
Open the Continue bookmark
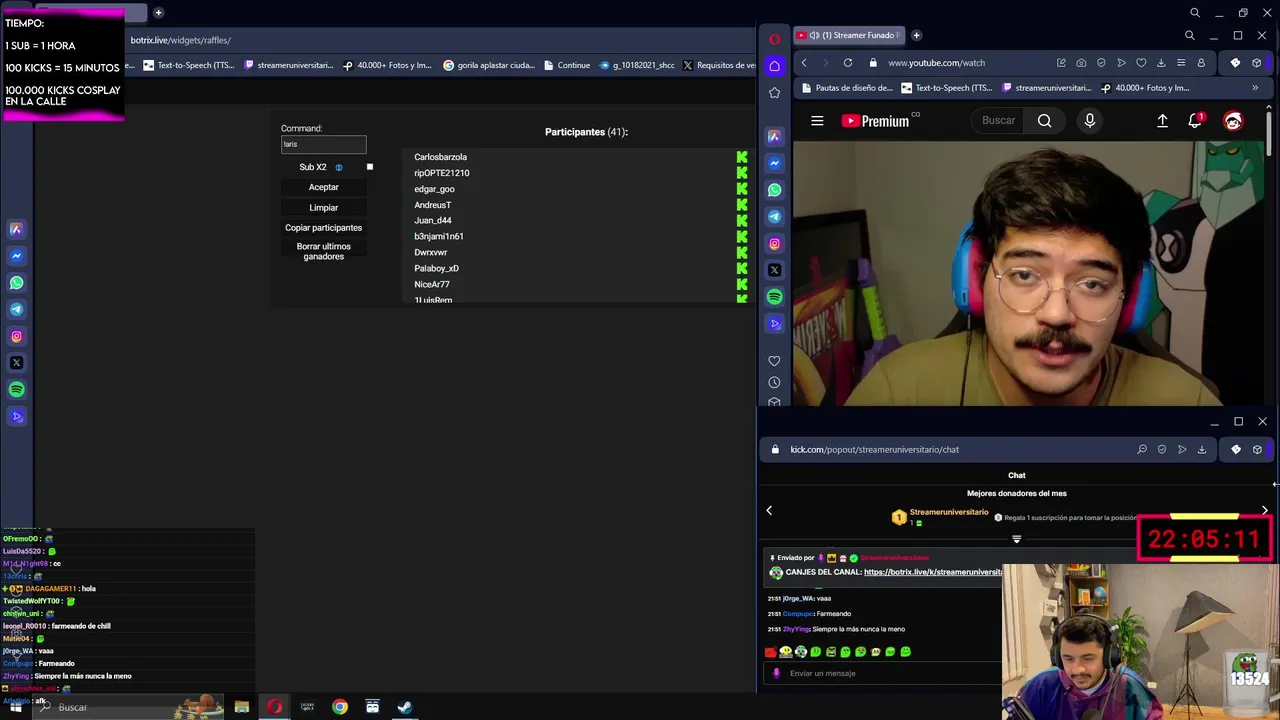[x=567, y=65]
